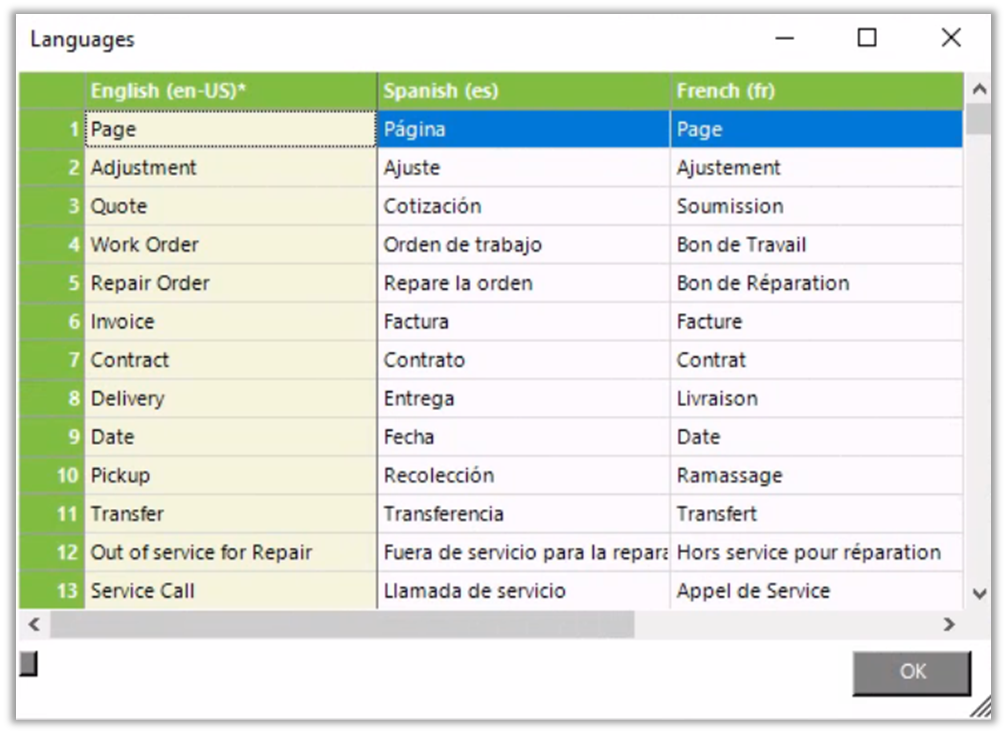
Task: Click the OK button
Action: point(911,672)
